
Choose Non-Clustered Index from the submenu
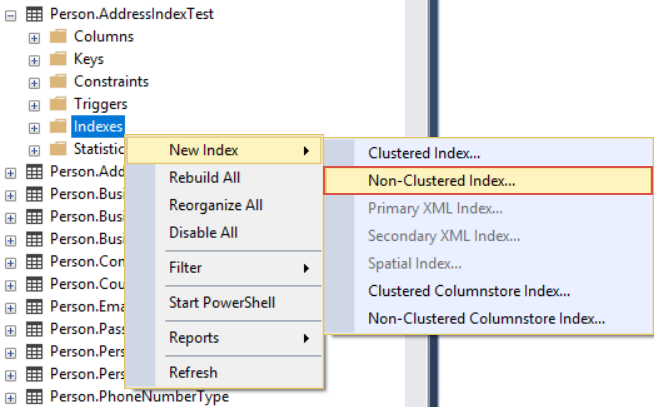tap(488, 181)
